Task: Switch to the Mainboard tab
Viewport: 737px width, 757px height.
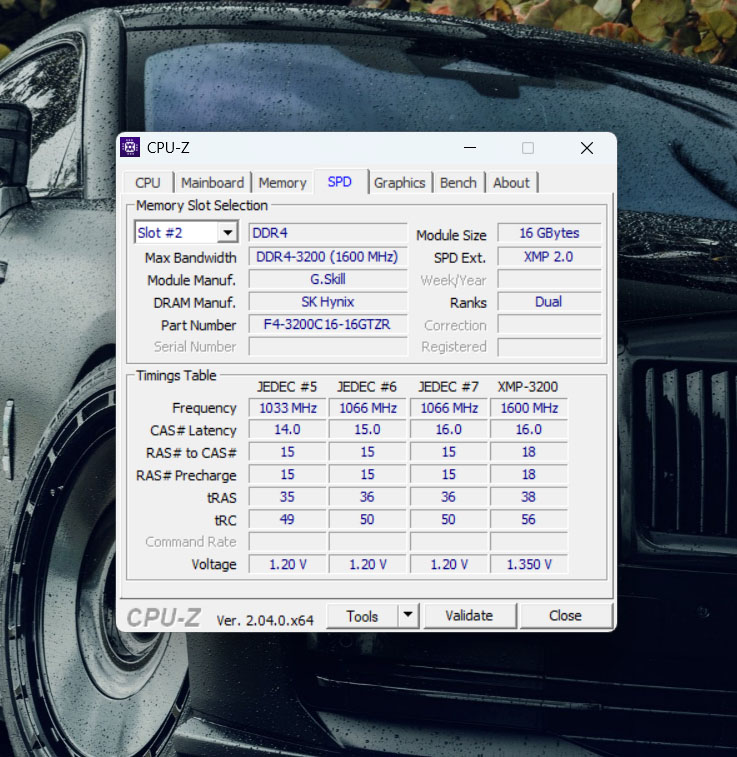Action: (212, 183)
